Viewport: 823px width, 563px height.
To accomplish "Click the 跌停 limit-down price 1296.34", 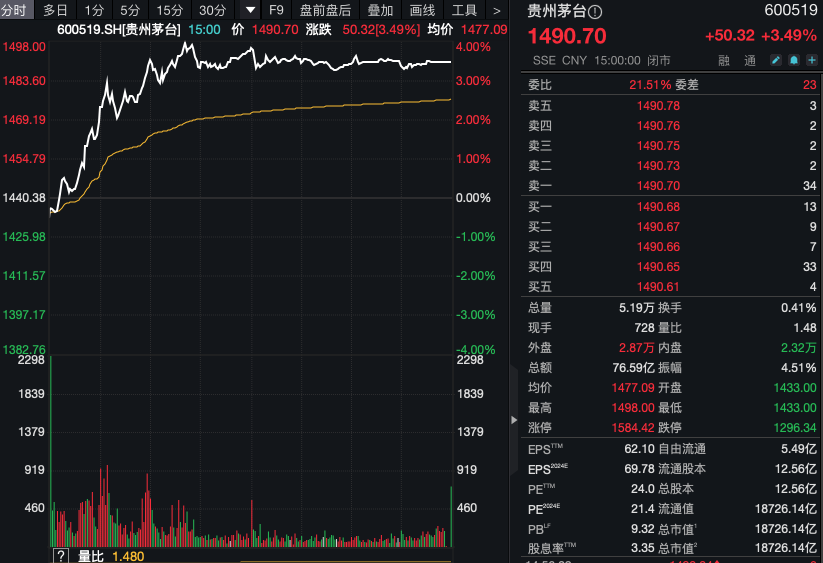I will [x=795, y=427].
